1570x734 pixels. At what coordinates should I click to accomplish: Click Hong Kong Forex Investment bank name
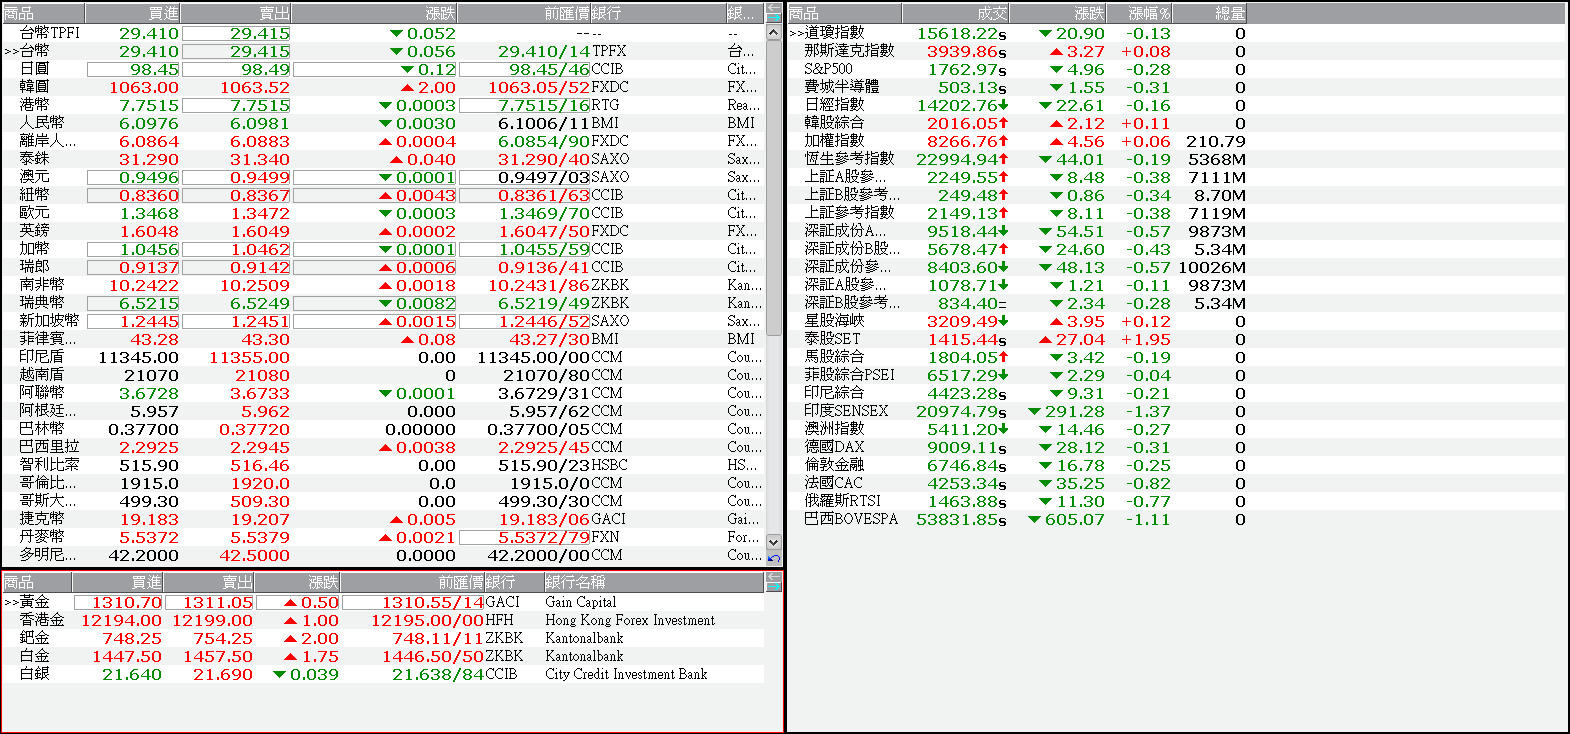click(630, 620)
